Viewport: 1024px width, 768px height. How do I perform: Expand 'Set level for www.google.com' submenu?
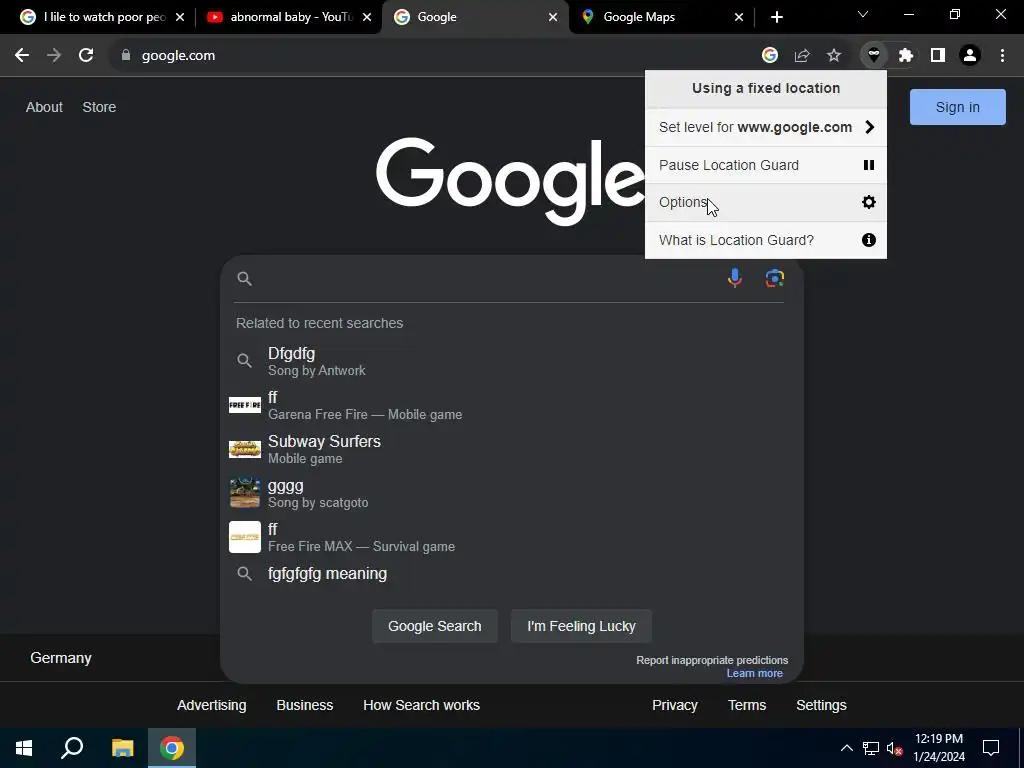click(x=766, y=127)
